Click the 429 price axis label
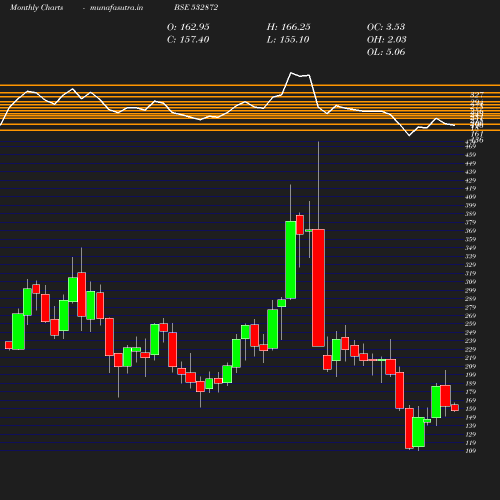The image size is (500, 500). click(470, 181)
